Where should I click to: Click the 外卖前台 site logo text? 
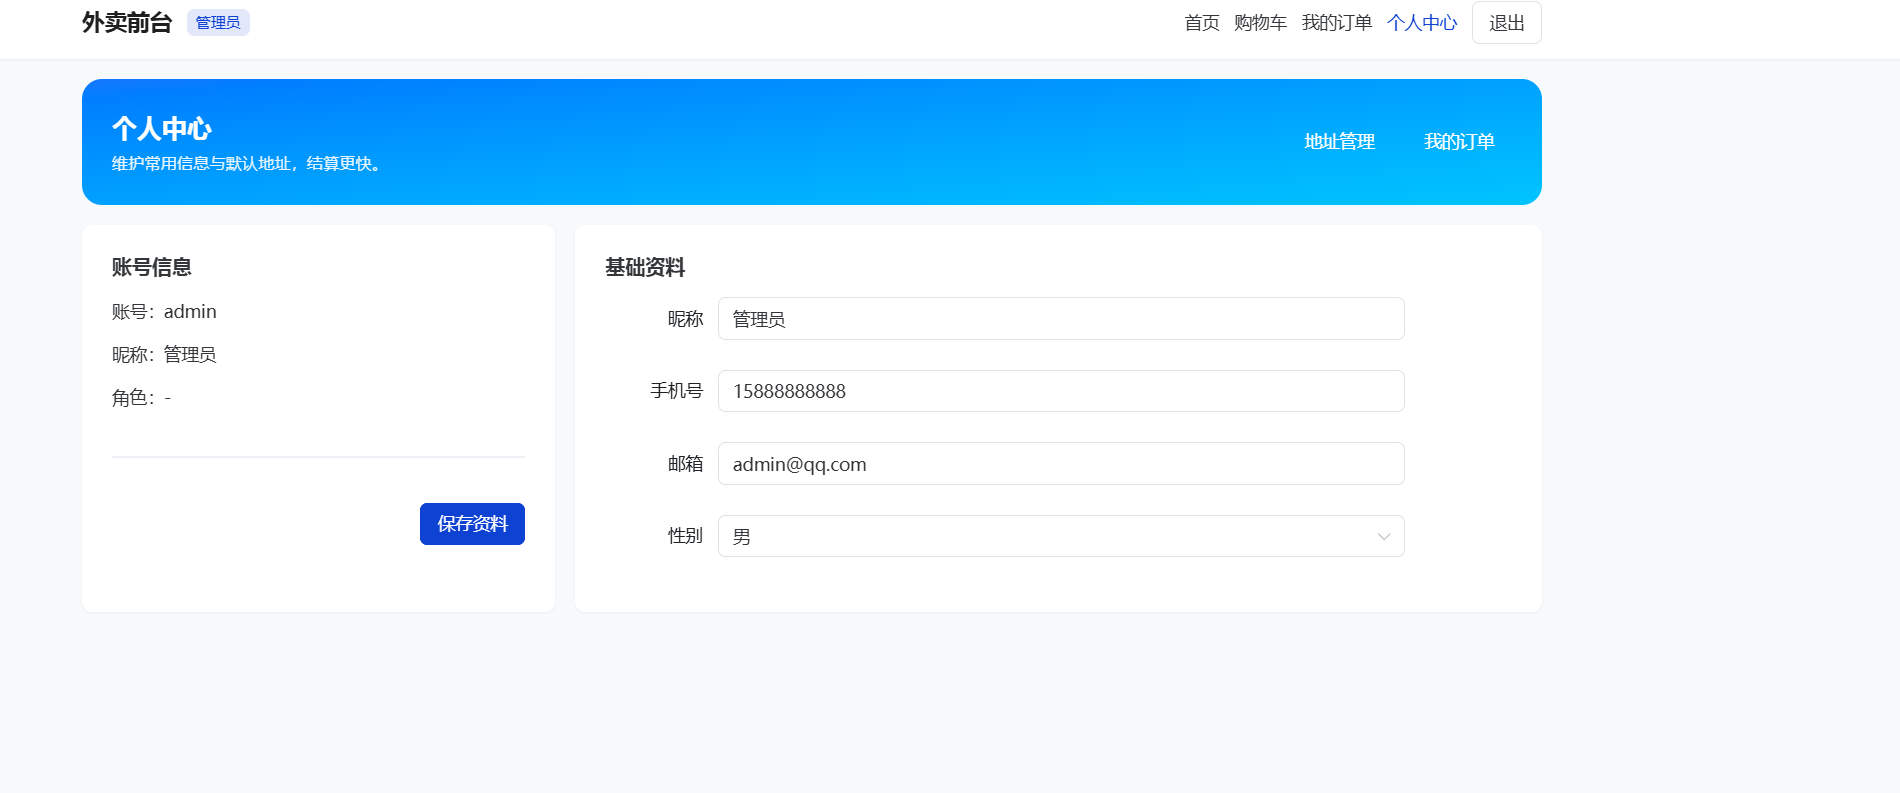[127, 23]
